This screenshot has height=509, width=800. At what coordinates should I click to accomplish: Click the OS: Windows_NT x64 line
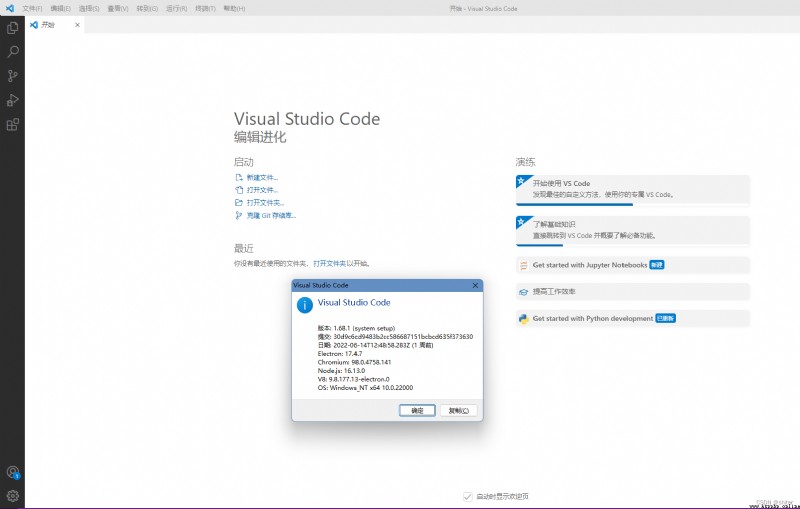click(365, 388)
